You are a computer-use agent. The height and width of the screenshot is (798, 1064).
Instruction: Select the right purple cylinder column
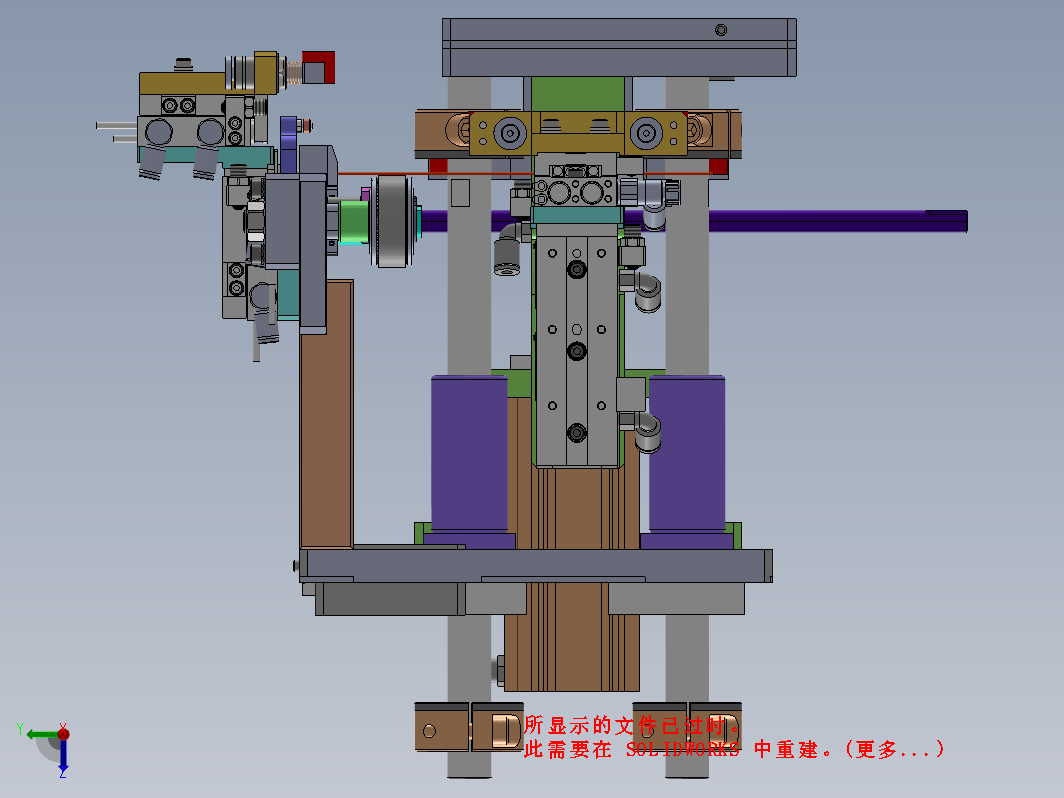point(687,453)
